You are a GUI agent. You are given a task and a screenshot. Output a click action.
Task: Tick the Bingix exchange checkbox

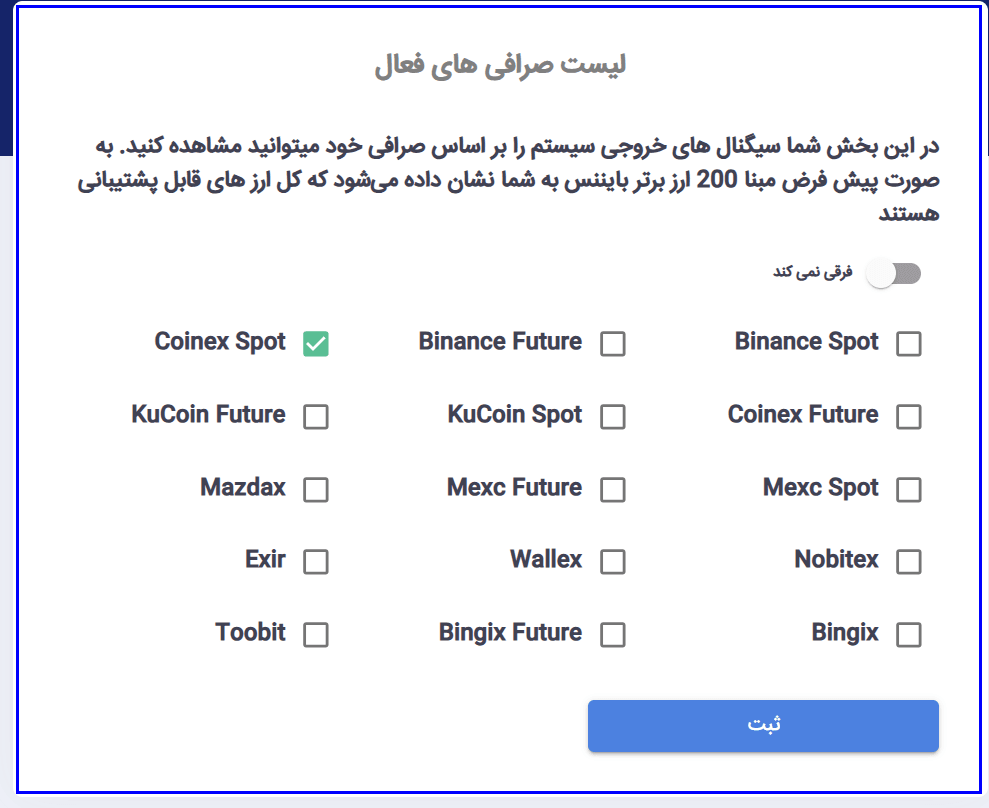click(909, 635)
